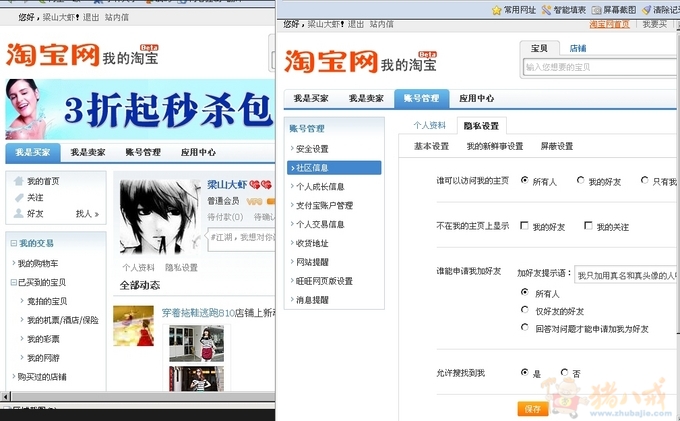Switch search to 店铺 tab
Viewport: 680px width, 421px height.
click(577, 48)
